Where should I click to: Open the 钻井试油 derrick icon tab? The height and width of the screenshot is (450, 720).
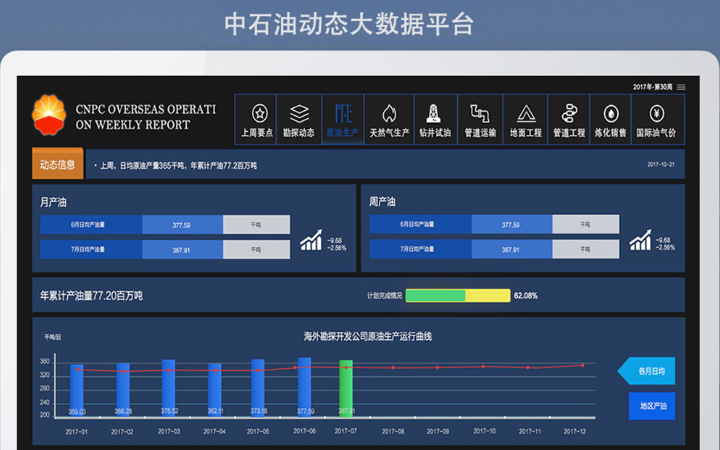(x=435, y=120)
